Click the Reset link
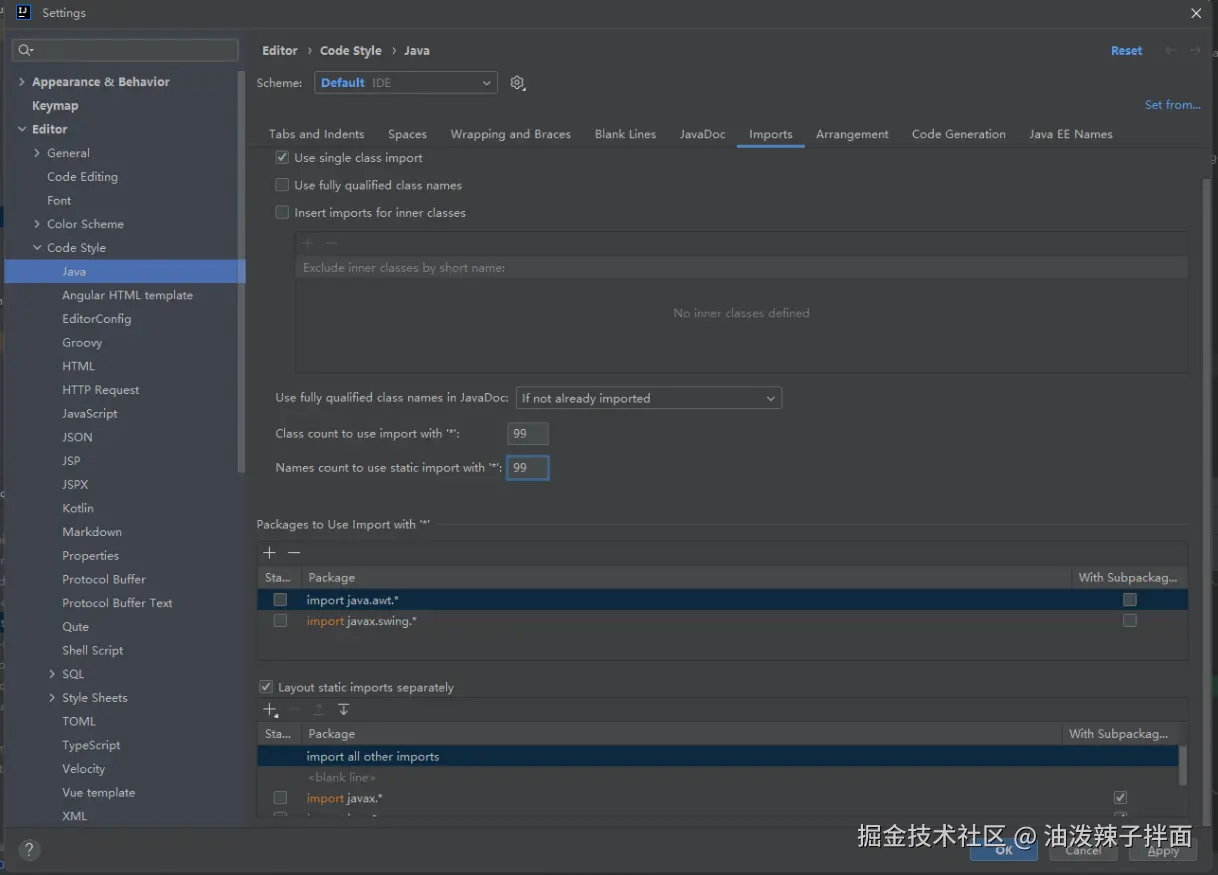Image resolution: width=1218 pixels, height=875 pixels. [1126, 51]
